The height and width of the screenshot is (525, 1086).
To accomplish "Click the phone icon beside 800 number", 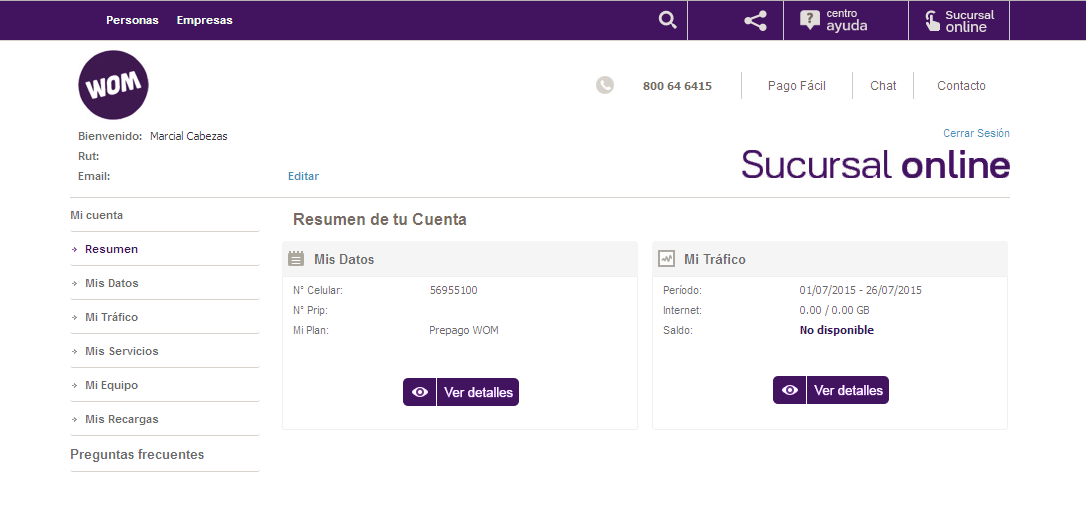I will point(605,86).
